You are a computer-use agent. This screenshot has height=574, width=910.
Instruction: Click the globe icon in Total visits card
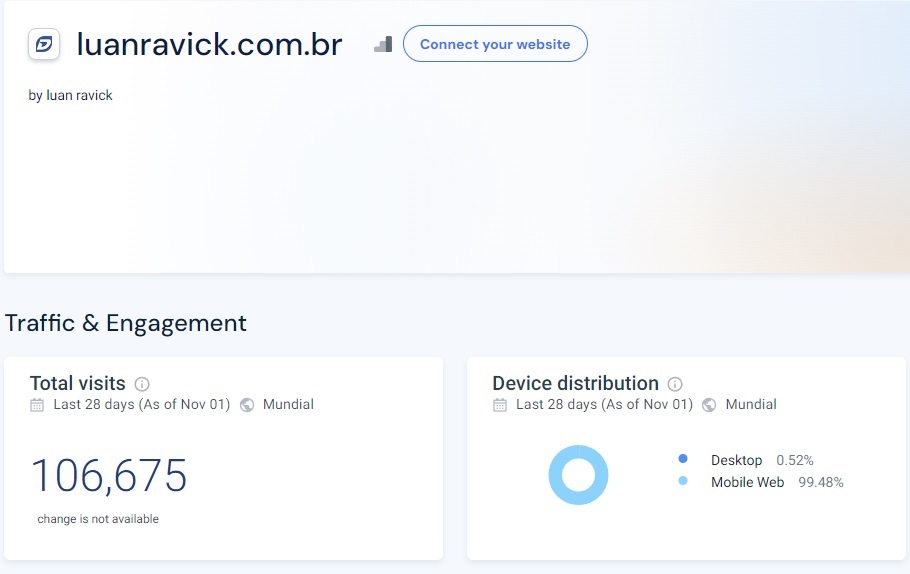point(247,405)
